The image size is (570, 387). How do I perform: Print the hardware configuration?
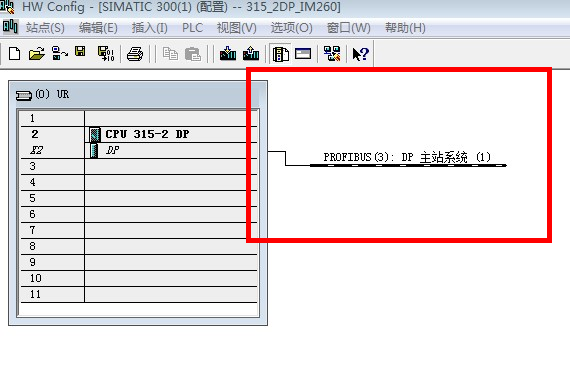[135, 54]
